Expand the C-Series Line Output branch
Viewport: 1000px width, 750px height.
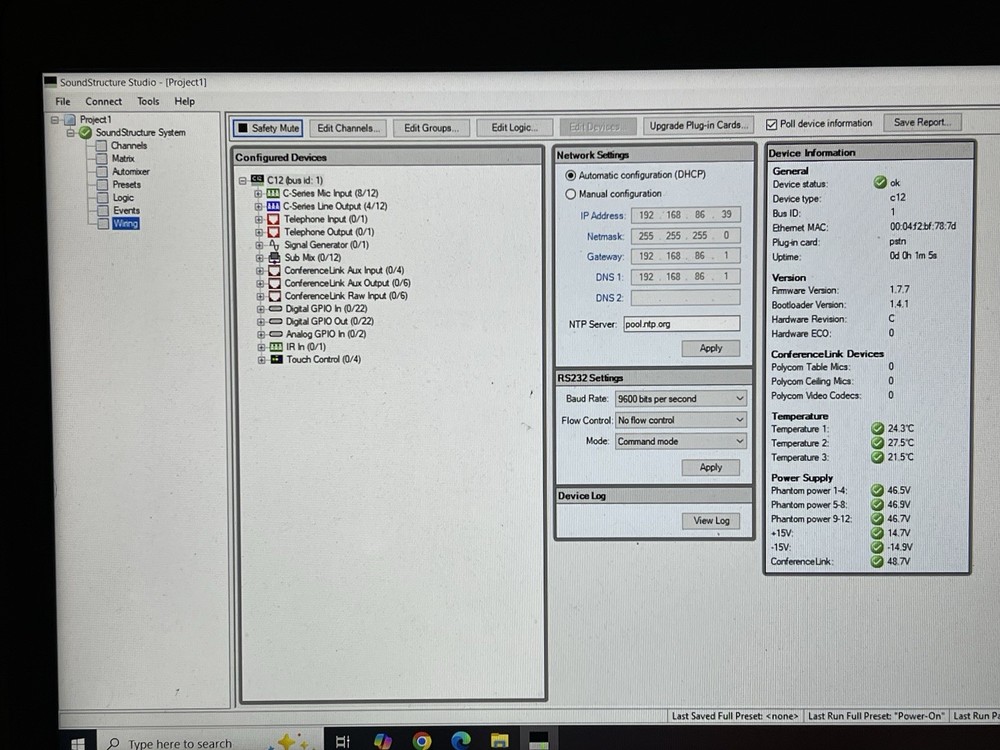[259, 206]
